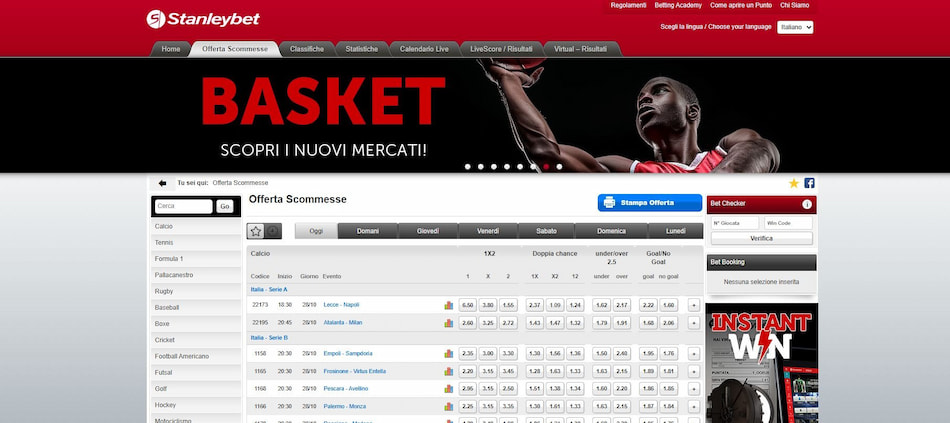Open the Betting Academy link
The image size is (950, 423).
pos(678,5)
